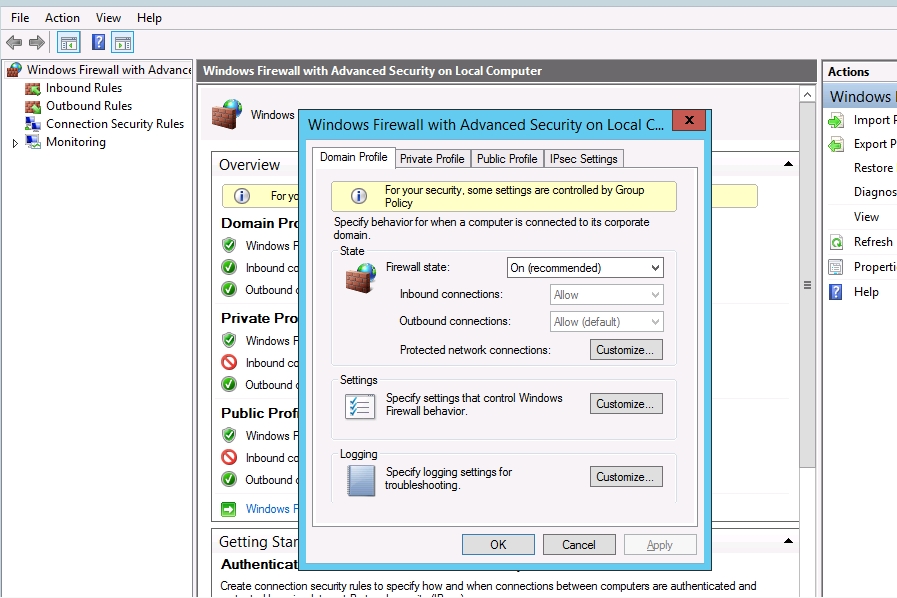Click the red blocked icon under Private Profile

coord(229,362)
